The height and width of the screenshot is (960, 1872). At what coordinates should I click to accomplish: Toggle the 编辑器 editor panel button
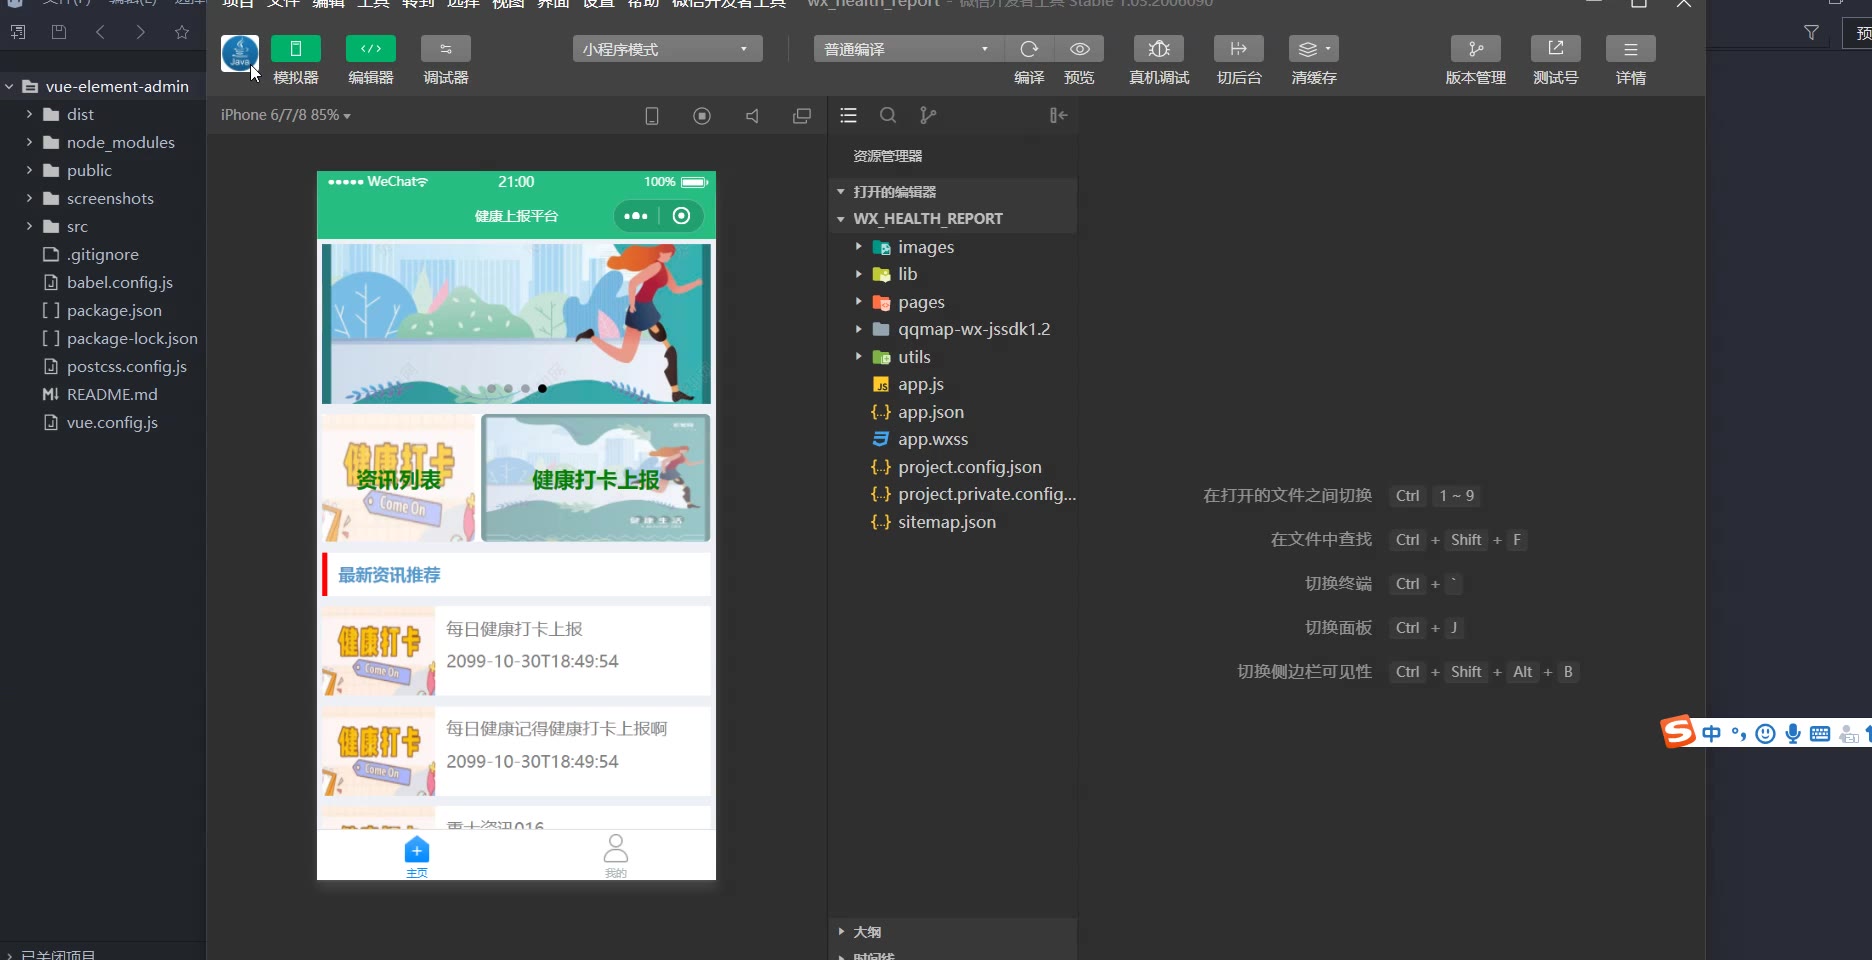click(371, 49)
